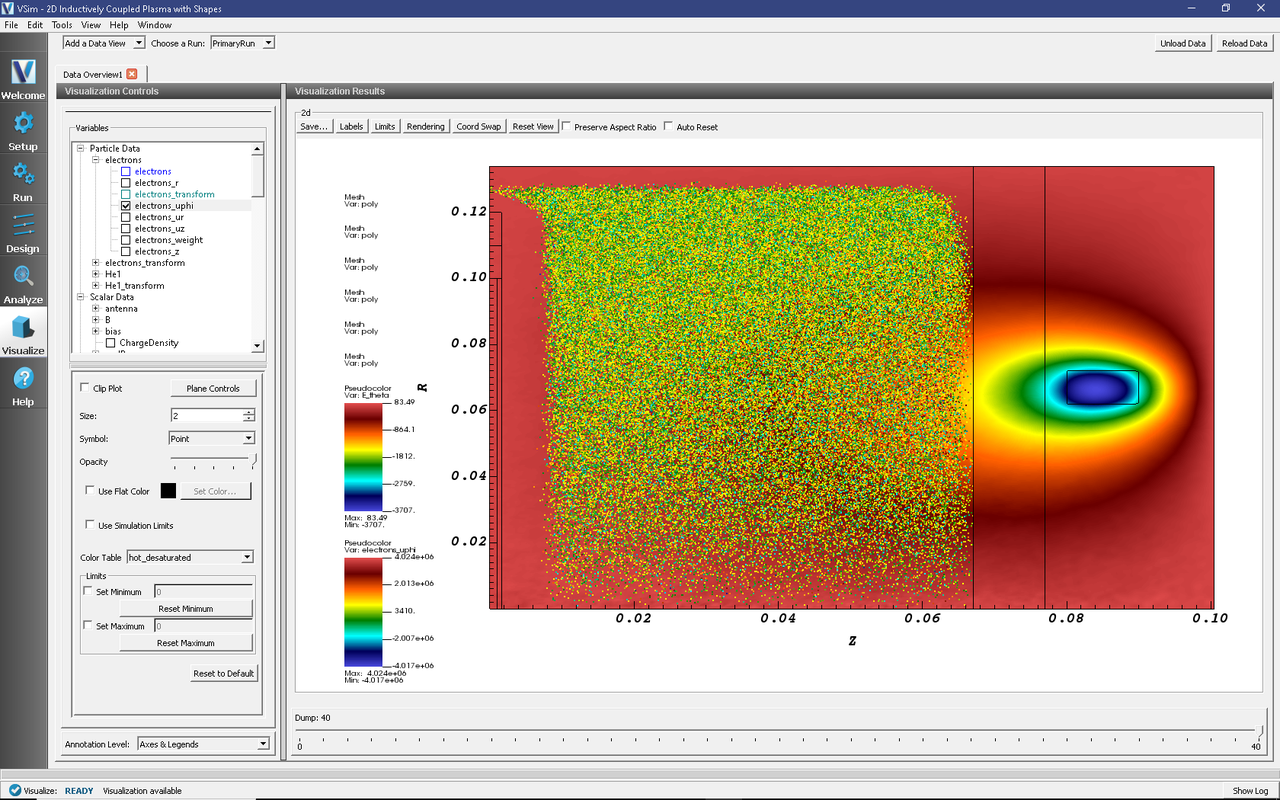Uncheck the electrons_uphi checkbox
Screen dimensions: 1280x800
pos(125,206)
